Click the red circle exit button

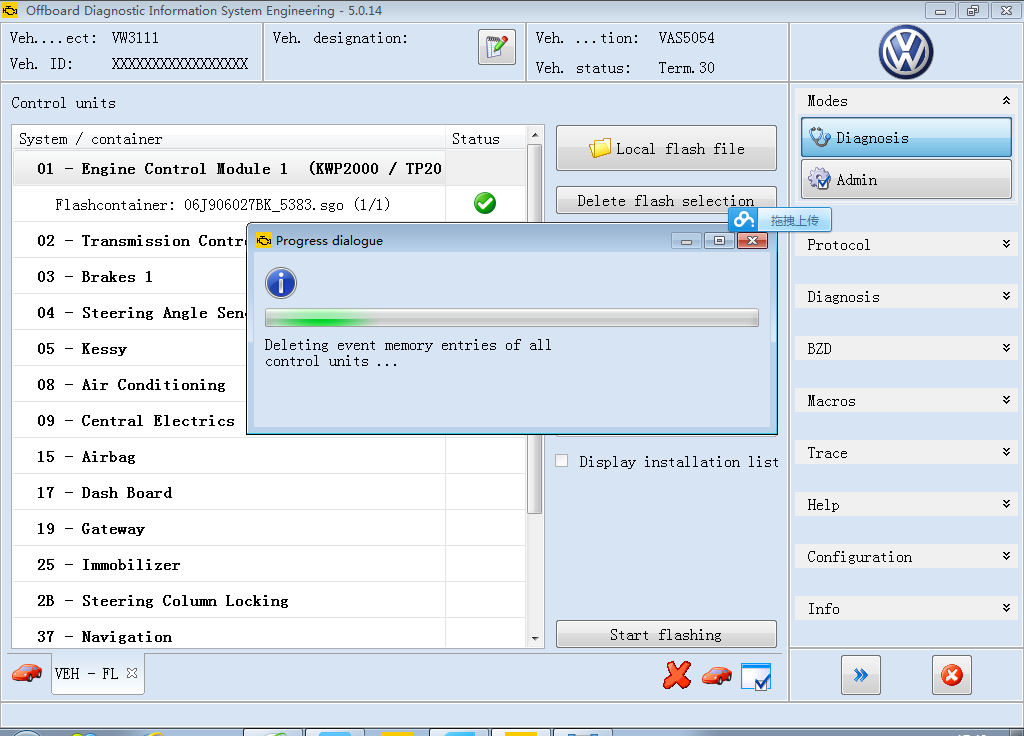point(952,675)
